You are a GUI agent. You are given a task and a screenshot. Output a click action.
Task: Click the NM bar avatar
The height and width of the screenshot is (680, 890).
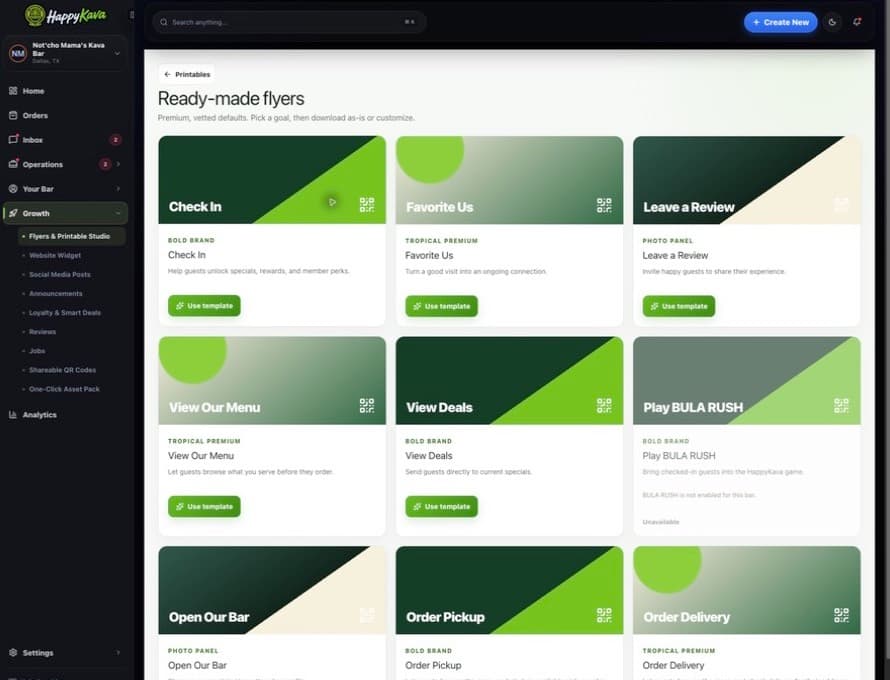[x=18, y=53]
